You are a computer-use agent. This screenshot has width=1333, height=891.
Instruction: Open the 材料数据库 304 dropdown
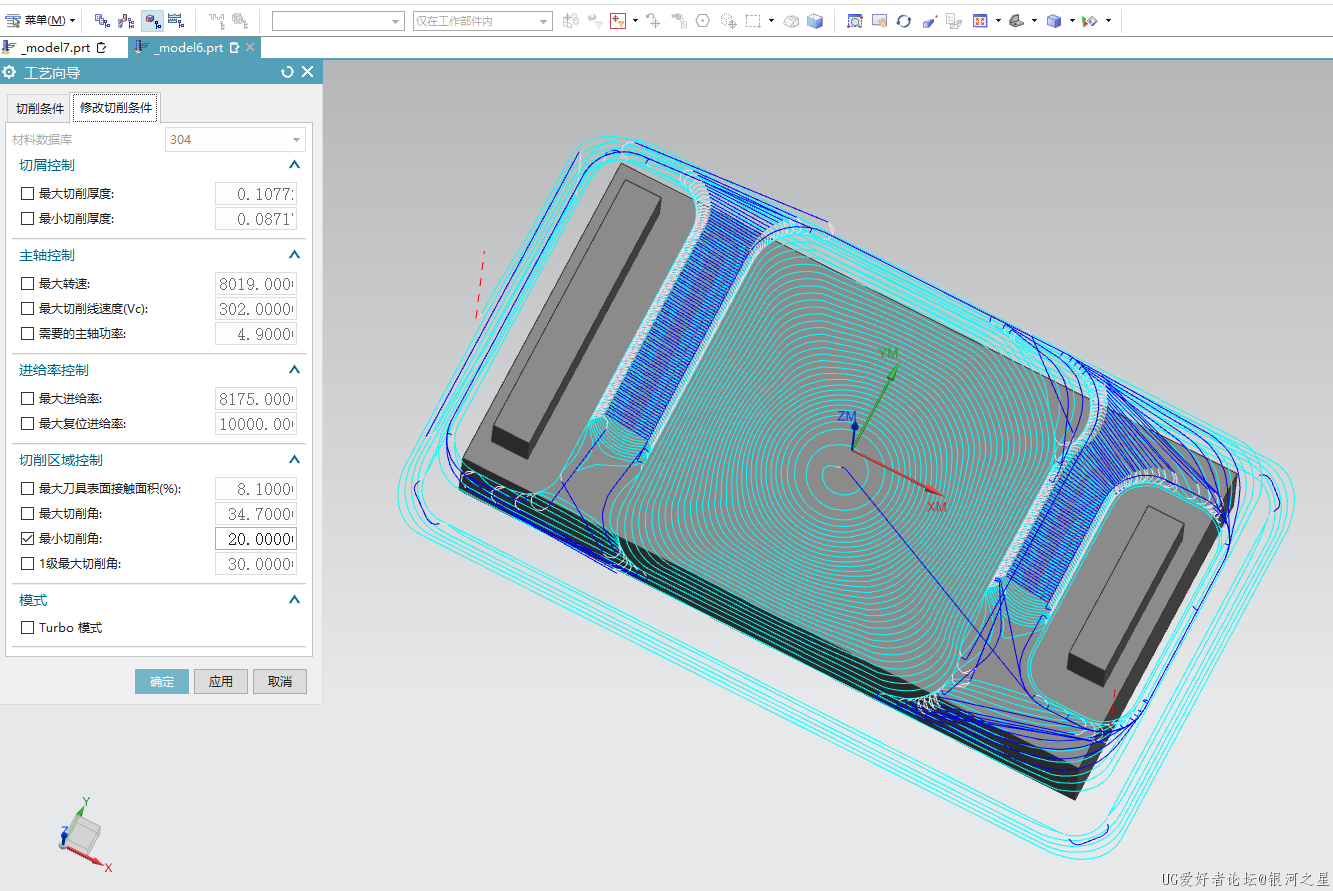point(235,140)
